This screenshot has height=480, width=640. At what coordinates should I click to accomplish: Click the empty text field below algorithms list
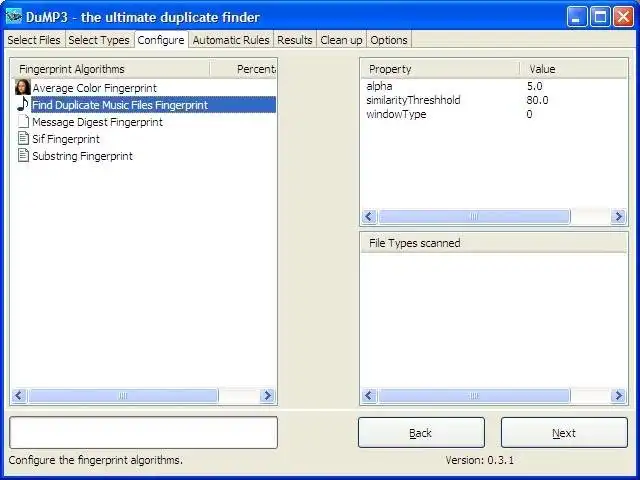coord(143,432)
